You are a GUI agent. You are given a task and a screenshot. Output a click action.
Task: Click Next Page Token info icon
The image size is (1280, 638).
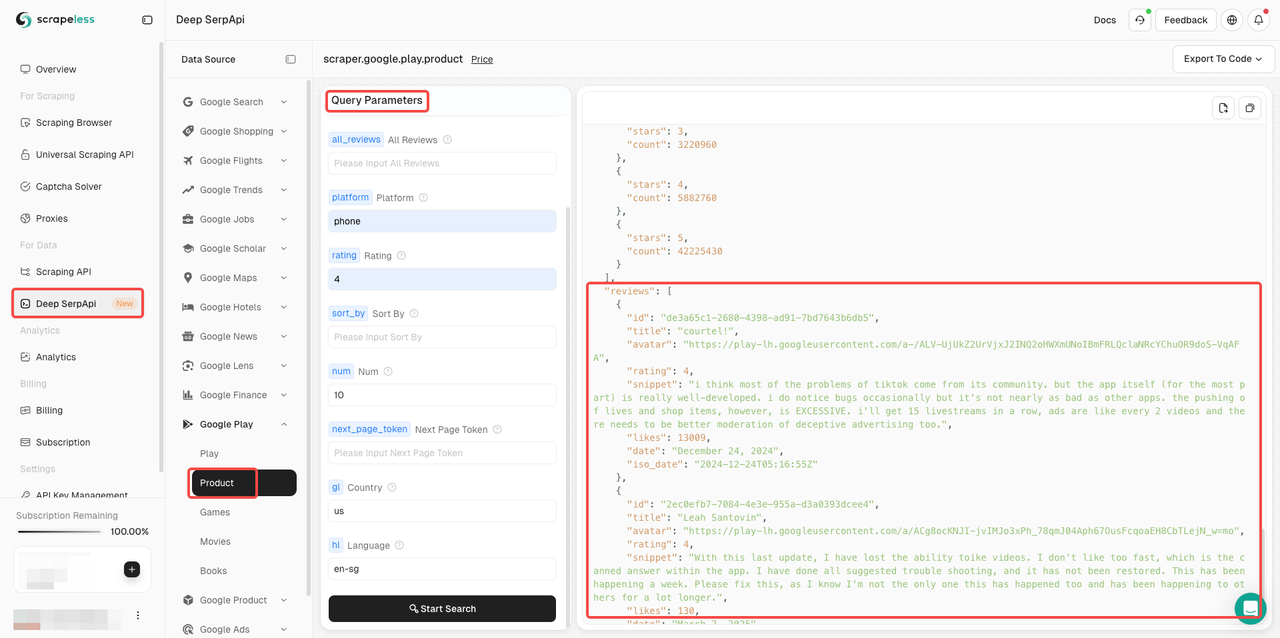(x=497, y=429)
